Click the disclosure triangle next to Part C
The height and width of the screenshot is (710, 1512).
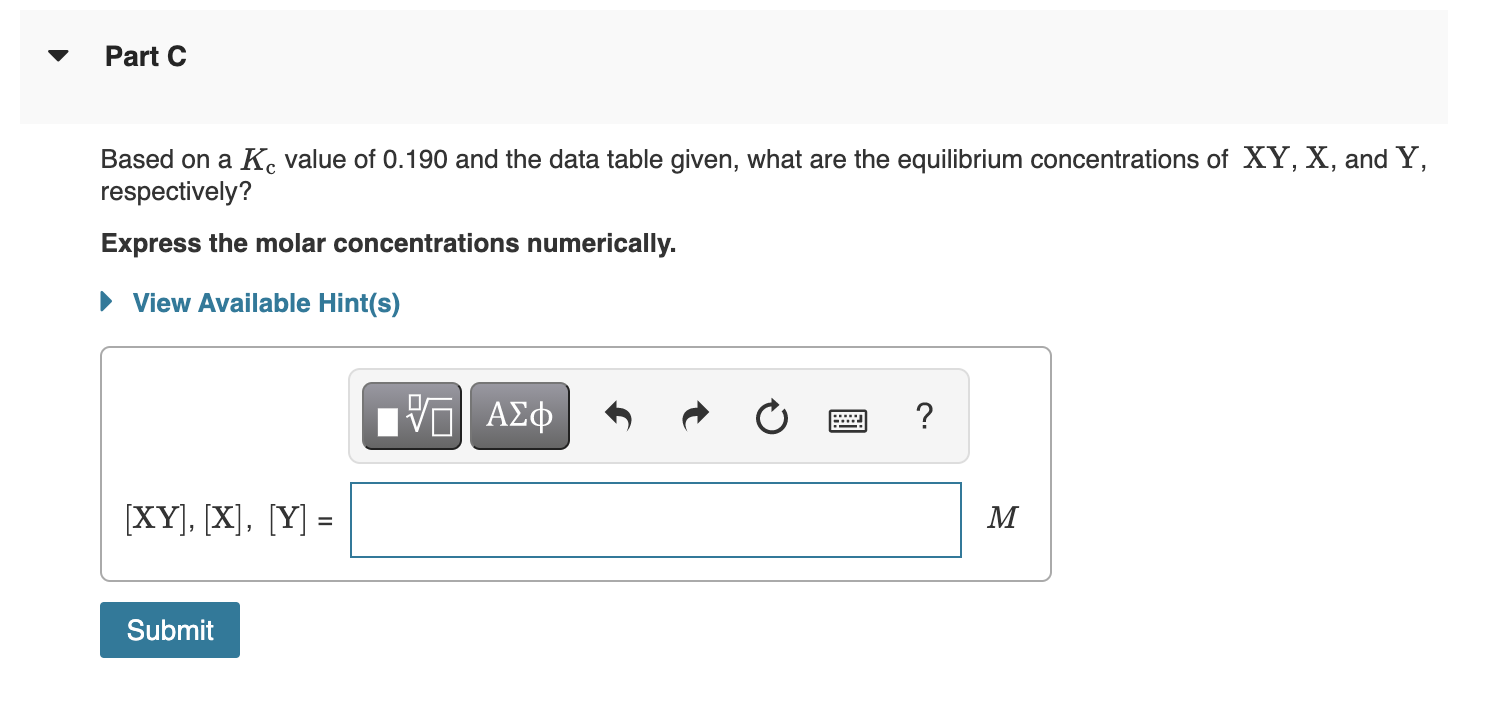point(57,55)
